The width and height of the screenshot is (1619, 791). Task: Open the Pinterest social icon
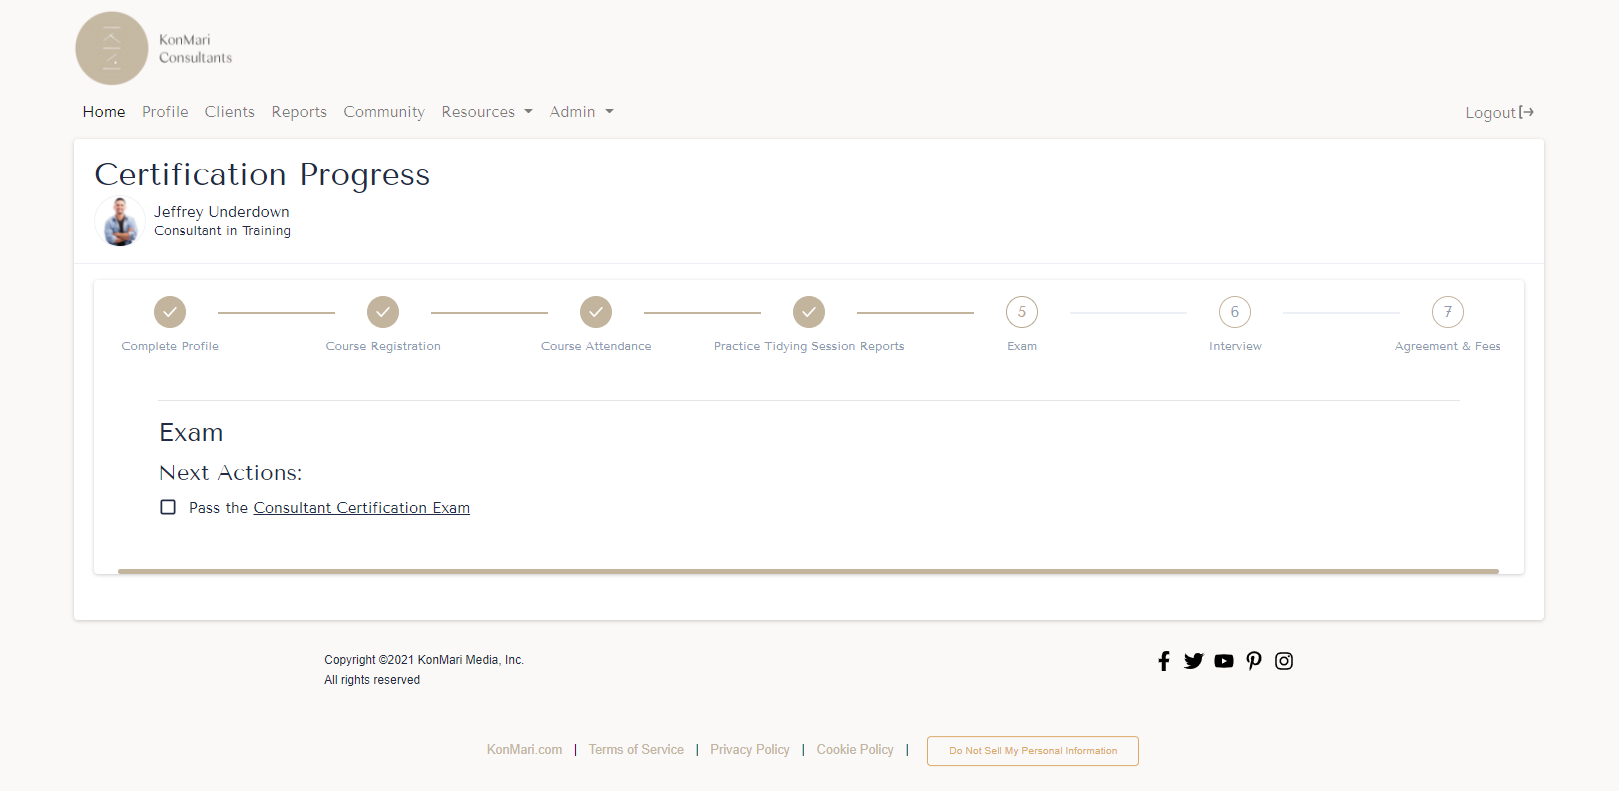coord(1254,661)
